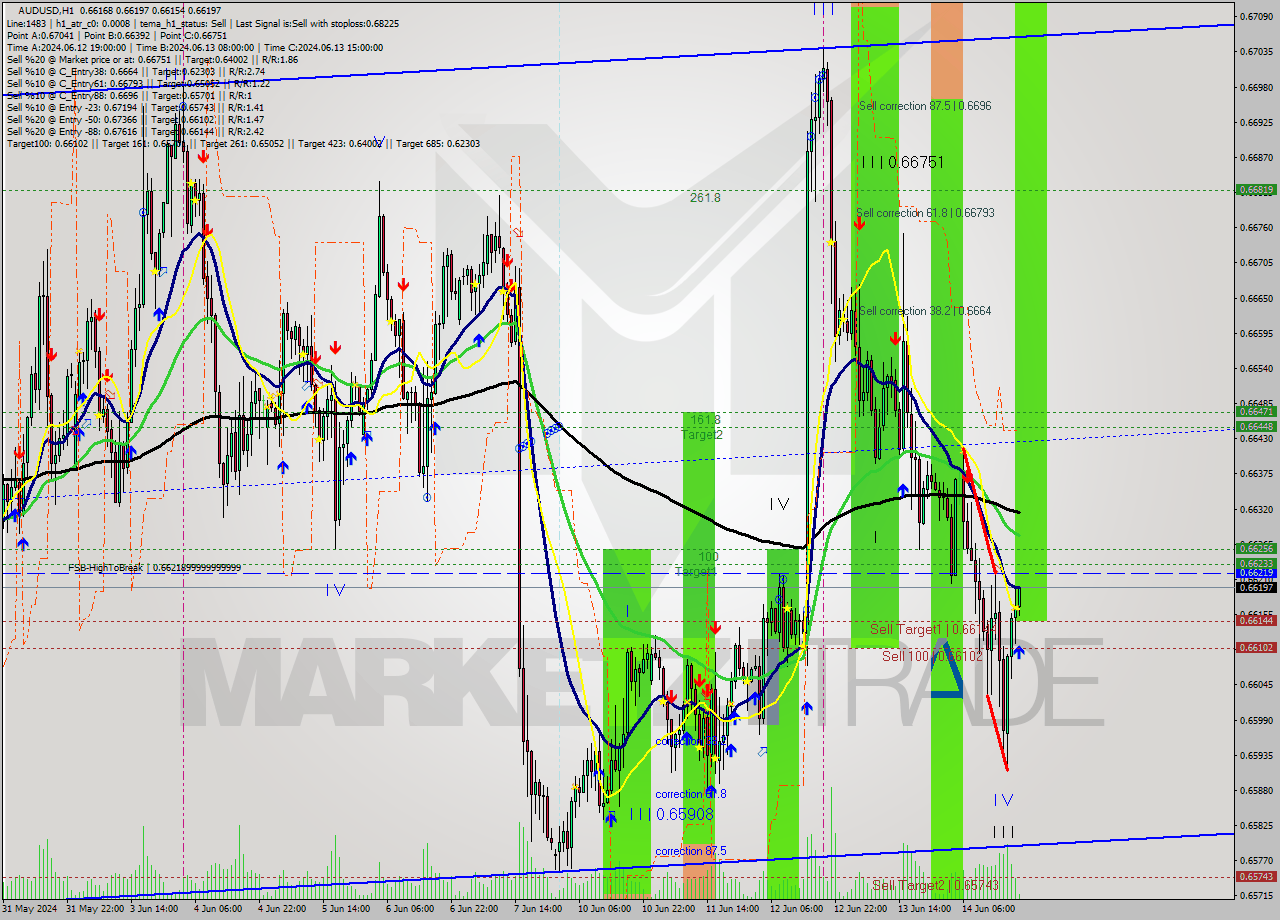The image size is (1280, 920).
Task: Click the 0.65825 price axis label
Action: point(1257,825)
